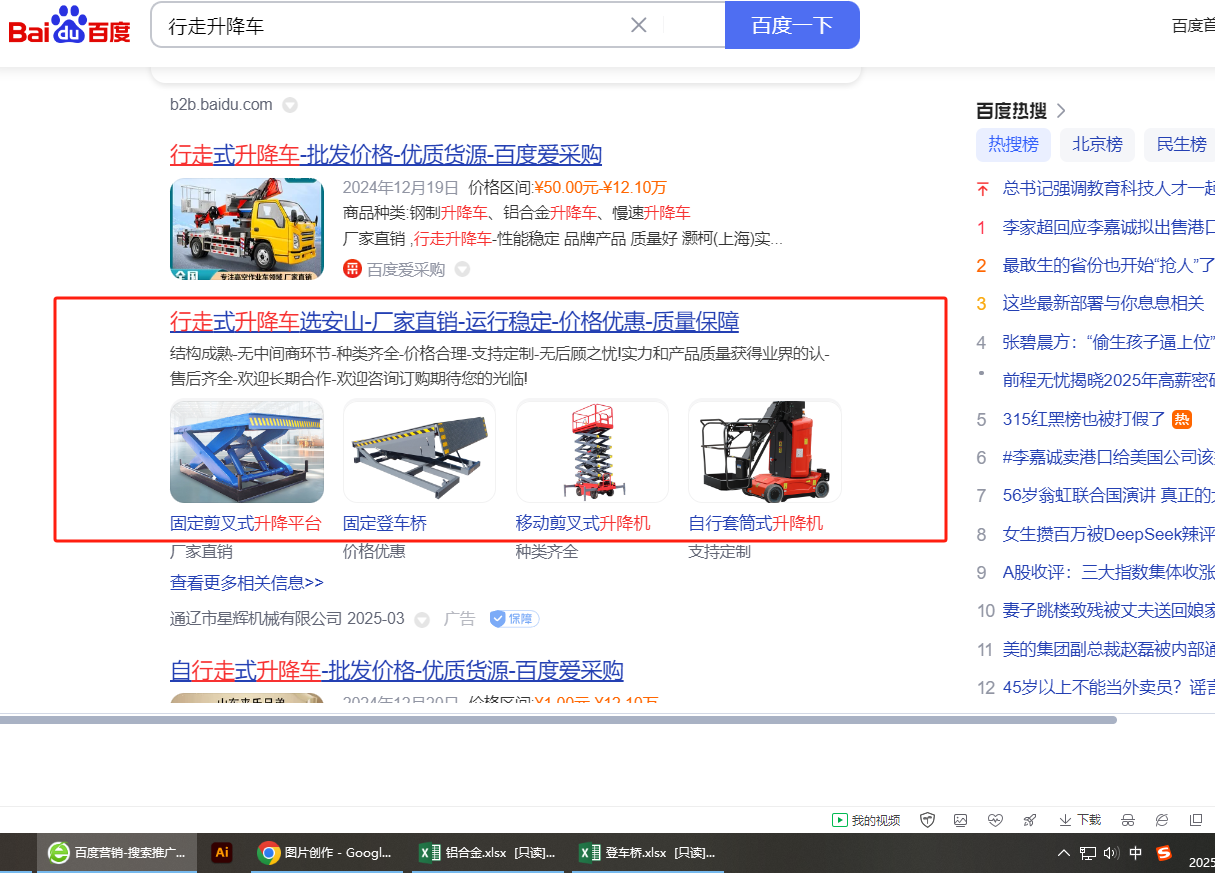Click the blue 保障 shield badge

pyautogui.click(x=514, y=619)
